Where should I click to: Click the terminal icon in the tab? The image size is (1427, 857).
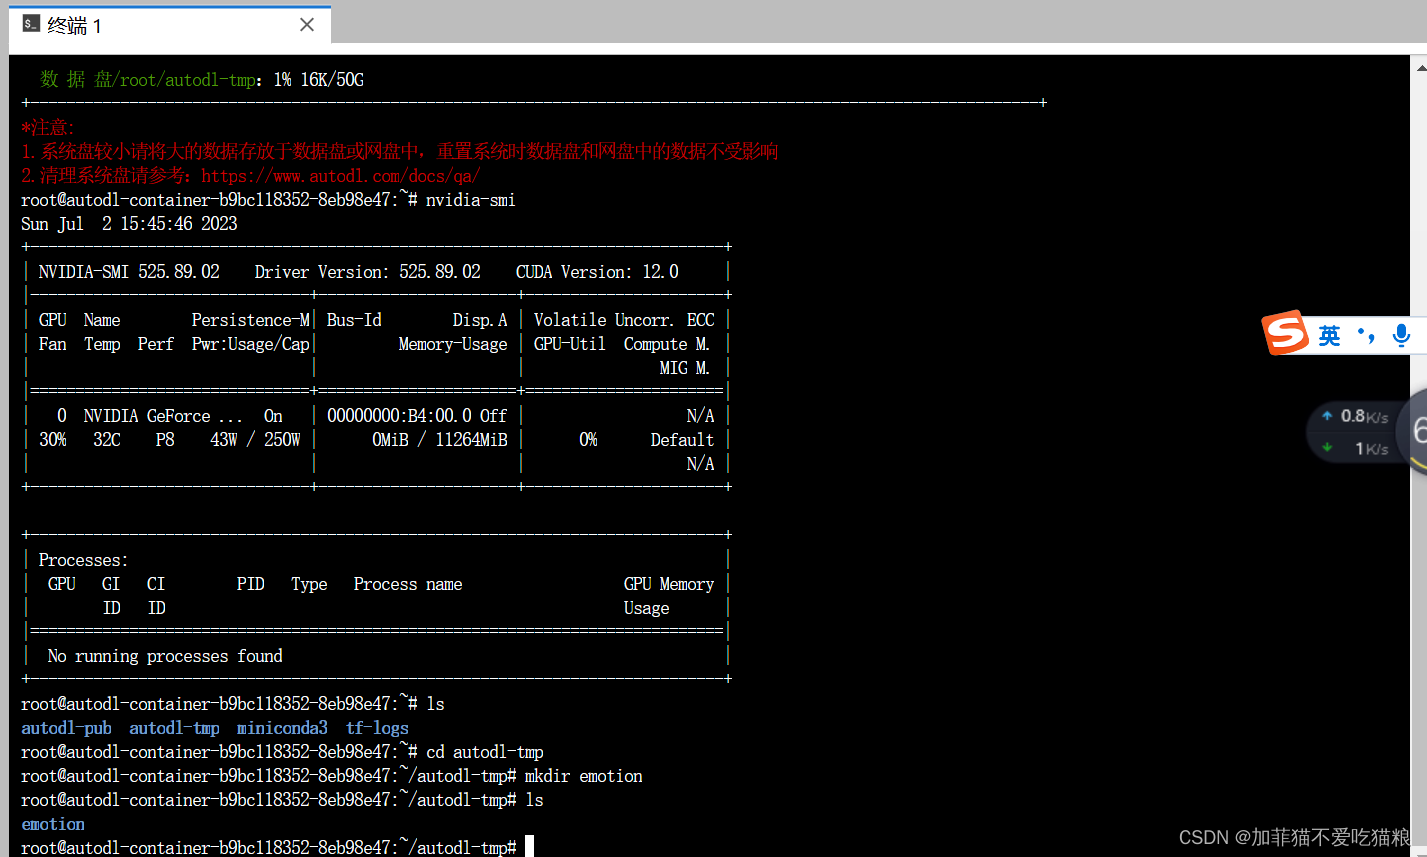coord(31,24)
